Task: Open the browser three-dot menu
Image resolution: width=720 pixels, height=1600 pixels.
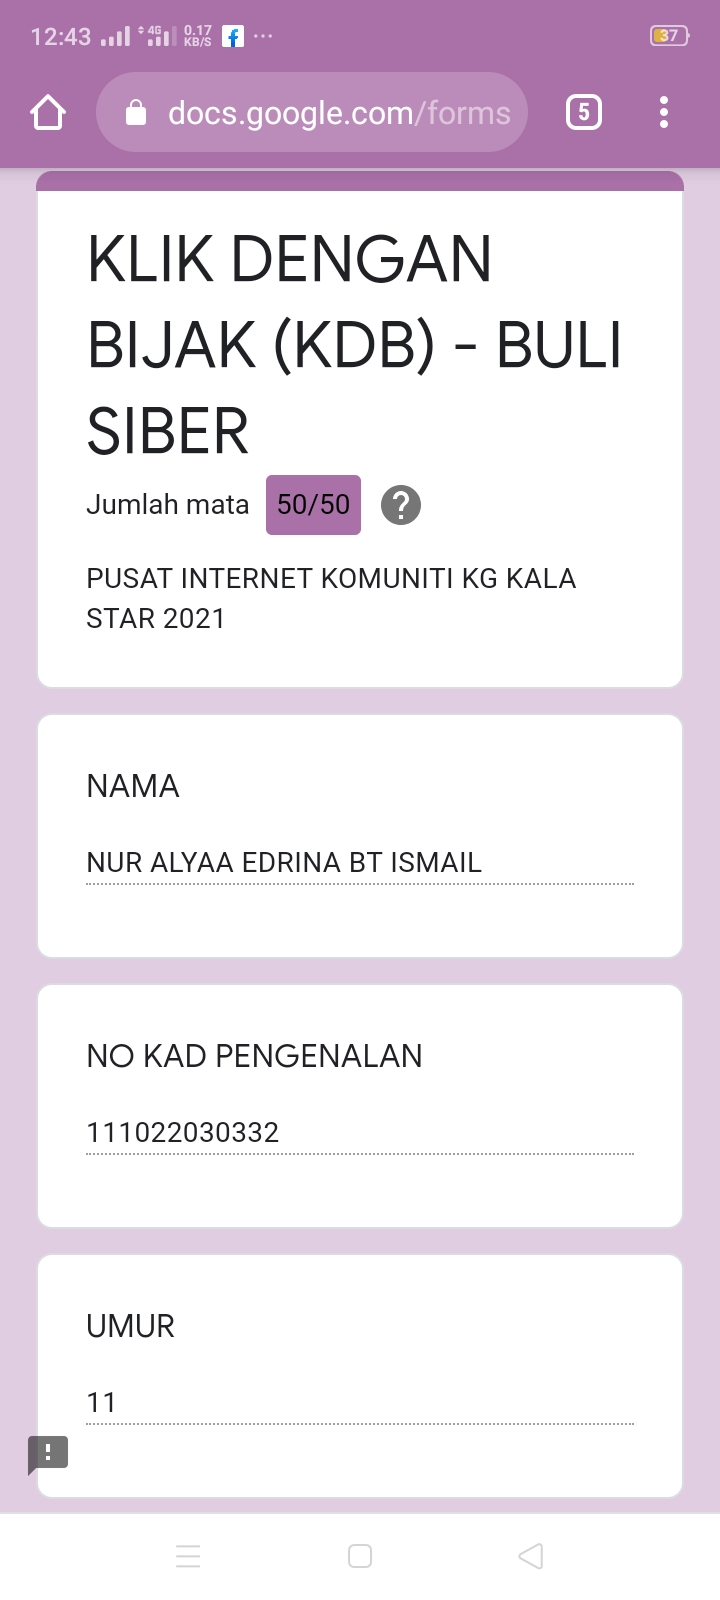Action: [x=664, y=113]
